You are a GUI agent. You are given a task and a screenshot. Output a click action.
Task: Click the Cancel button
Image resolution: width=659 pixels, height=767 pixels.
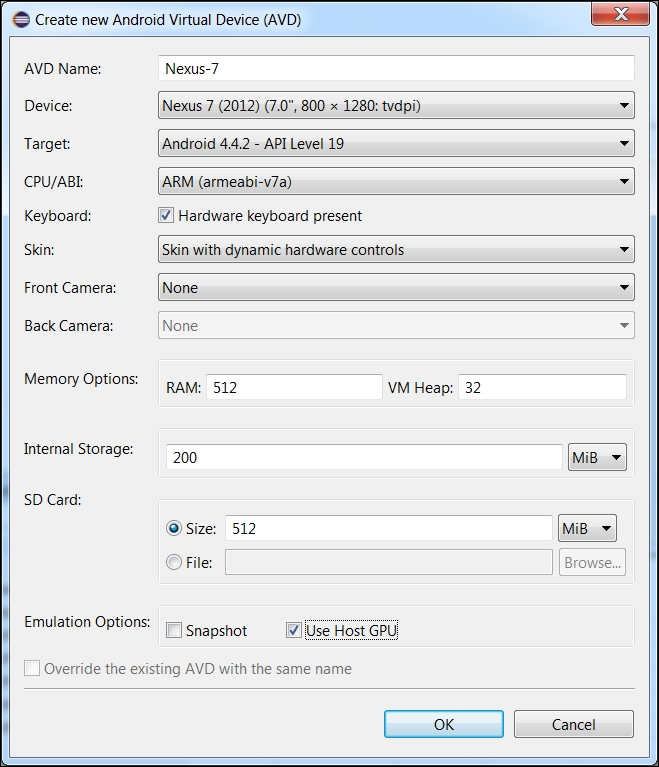coord(574,724)
